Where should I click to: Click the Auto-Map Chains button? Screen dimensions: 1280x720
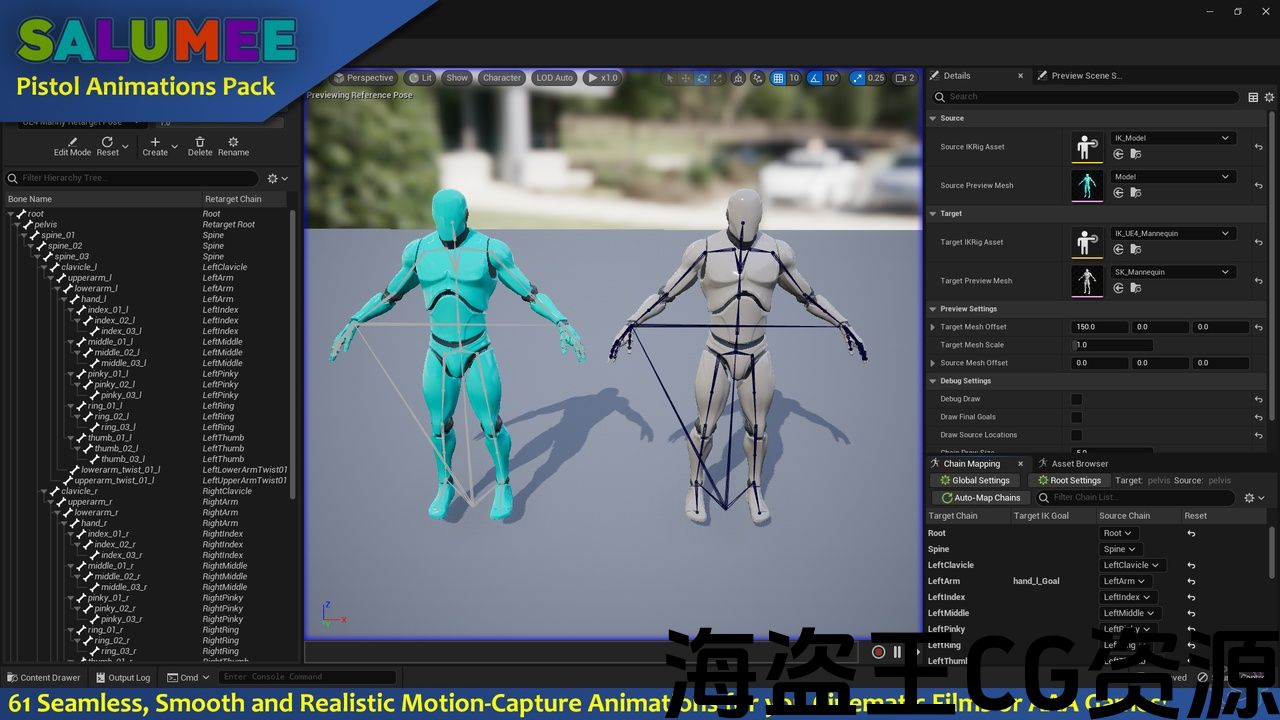(980, 498)
